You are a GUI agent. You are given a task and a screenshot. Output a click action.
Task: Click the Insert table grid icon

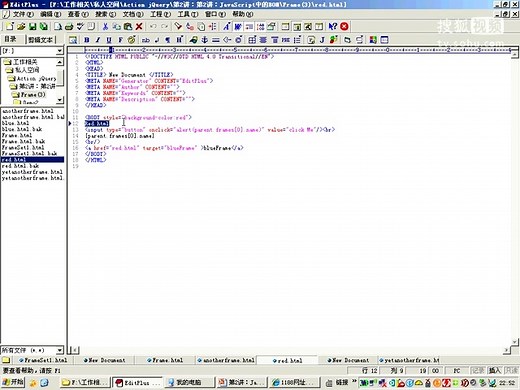tap(252, 40)
